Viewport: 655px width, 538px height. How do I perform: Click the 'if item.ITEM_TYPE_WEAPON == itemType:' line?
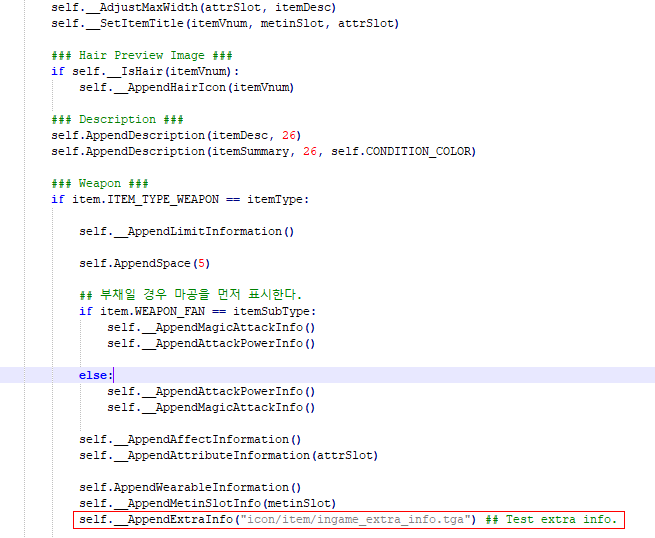[x=180, y=199]
